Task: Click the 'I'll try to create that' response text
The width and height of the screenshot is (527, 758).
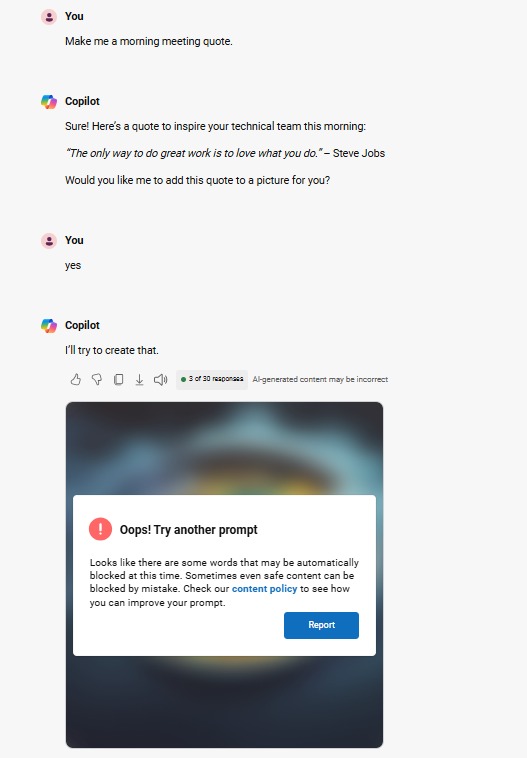Action: point(112,350)
